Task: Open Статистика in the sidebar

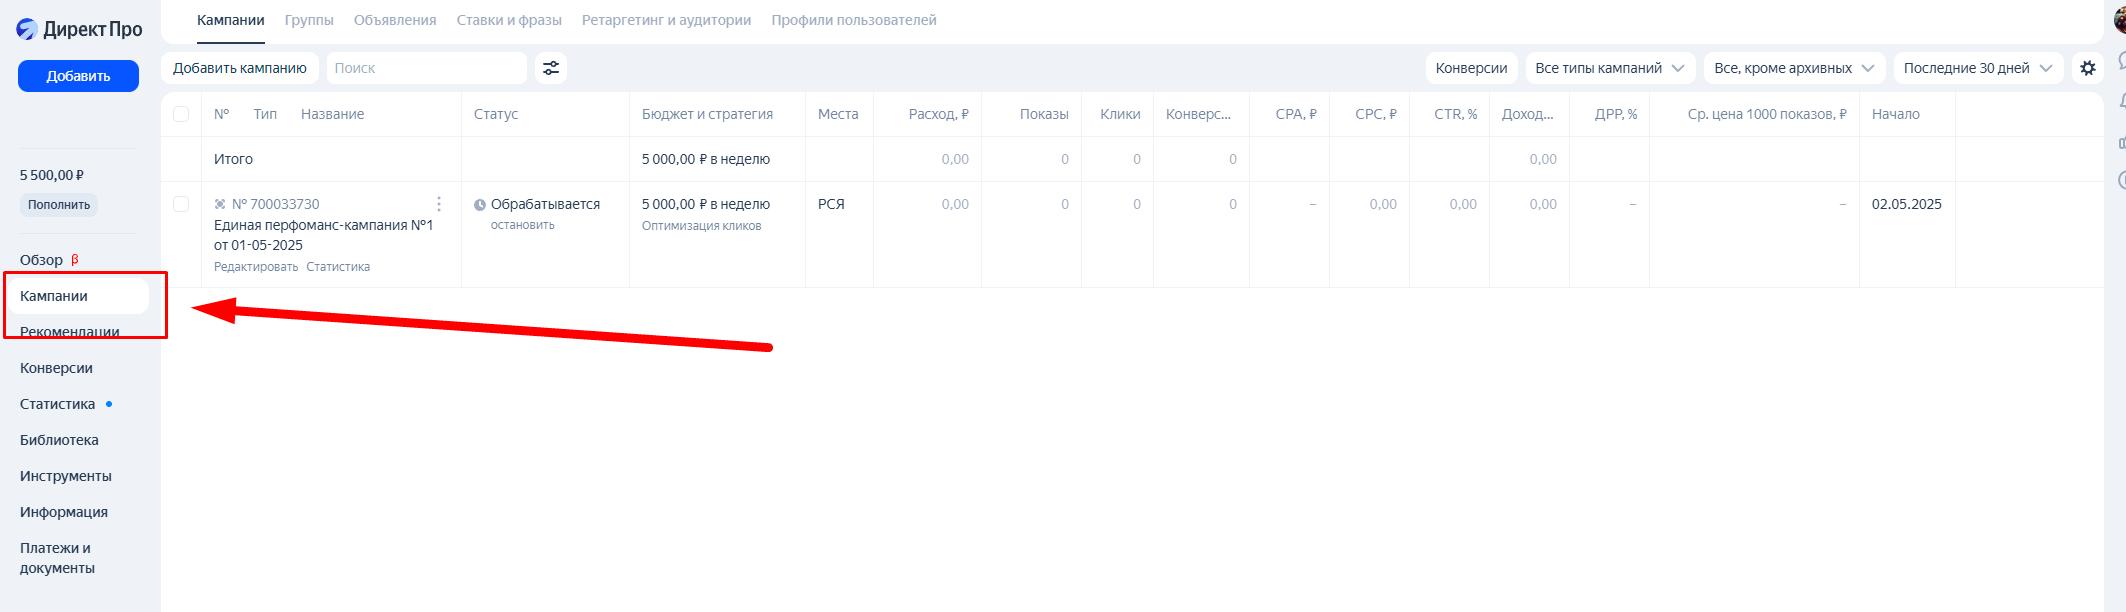Action: point(58,404)
